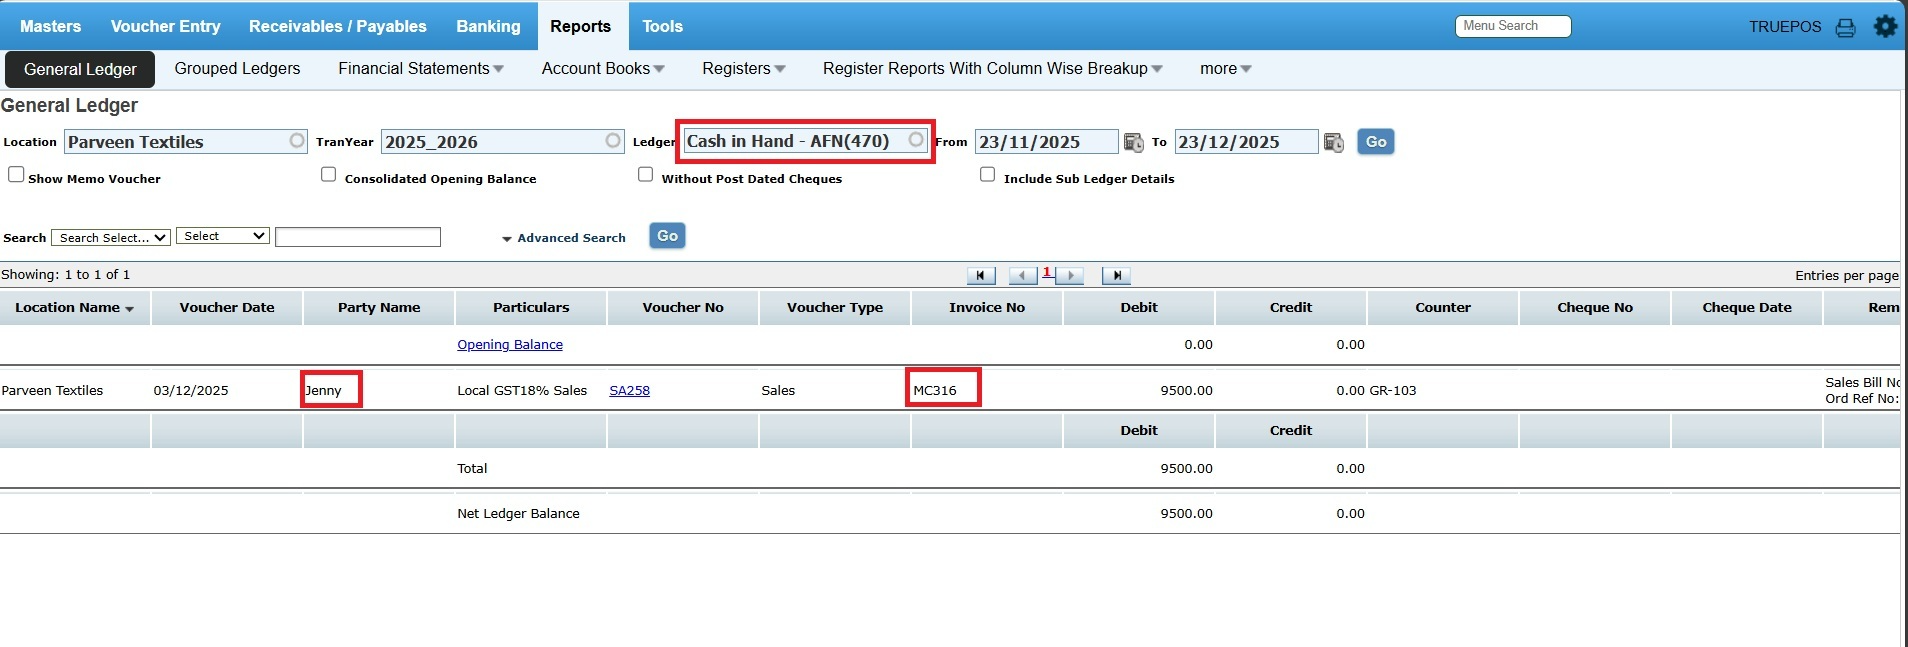Click the Voucher Date column header
The width and height of the screenshot is (1908, 647).
tap(227, 308)
